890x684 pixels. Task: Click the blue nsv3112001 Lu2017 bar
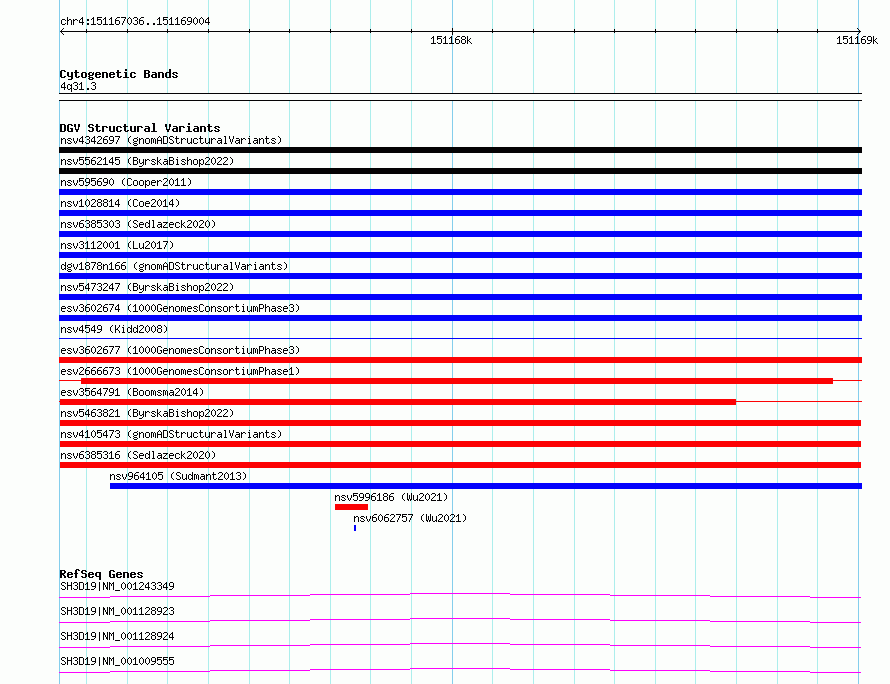pos(460,255)
